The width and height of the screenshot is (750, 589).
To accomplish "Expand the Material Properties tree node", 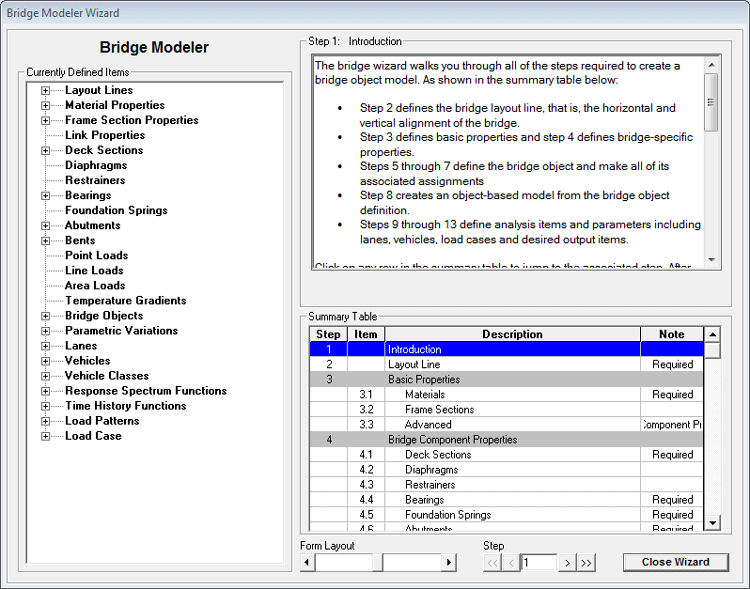I will (46, 106).
